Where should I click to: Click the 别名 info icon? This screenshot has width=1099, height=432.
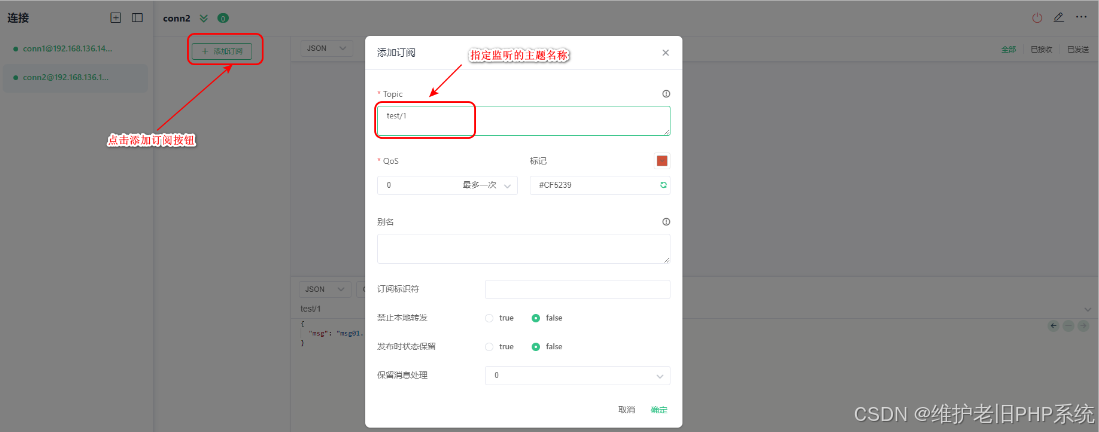tap(666, 222)
